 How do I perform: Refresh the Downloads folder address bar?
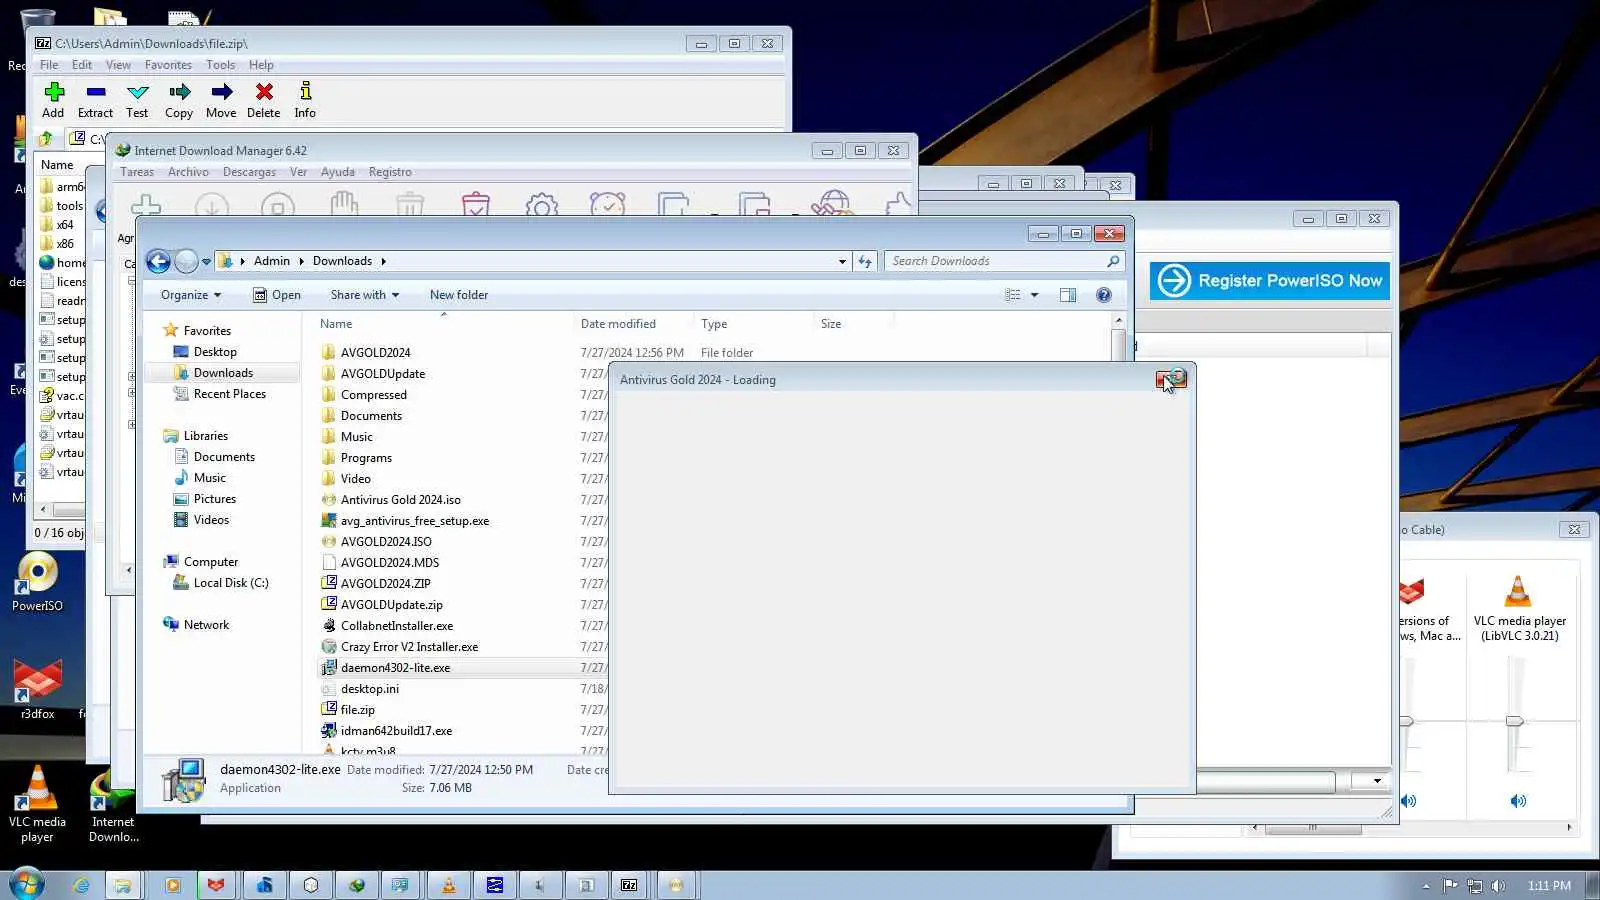[865, 262]
